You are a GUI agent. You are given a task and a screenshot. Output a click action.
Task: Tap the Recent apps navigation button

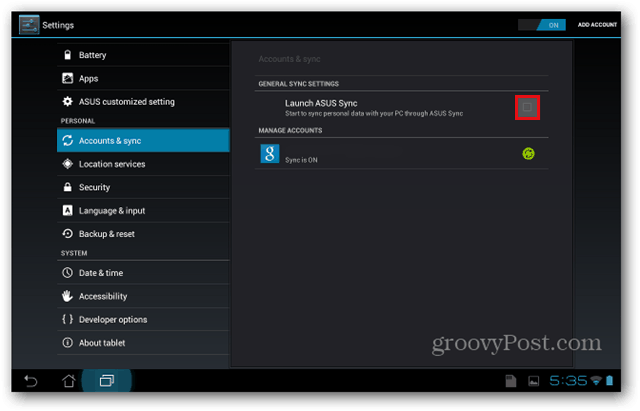pyautogui.click(x=107, y=381)
